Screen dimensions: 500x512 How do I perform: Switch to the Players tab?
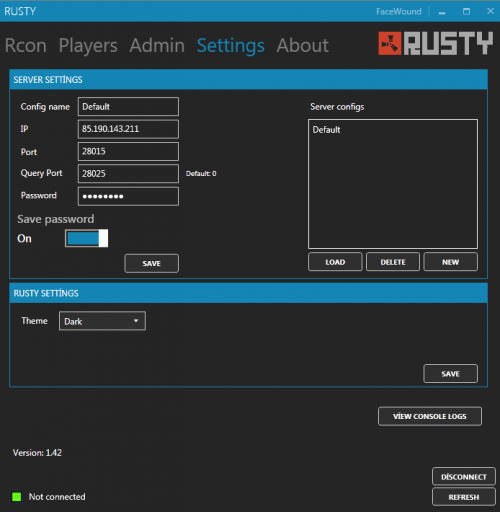click(x=88, y=45)
